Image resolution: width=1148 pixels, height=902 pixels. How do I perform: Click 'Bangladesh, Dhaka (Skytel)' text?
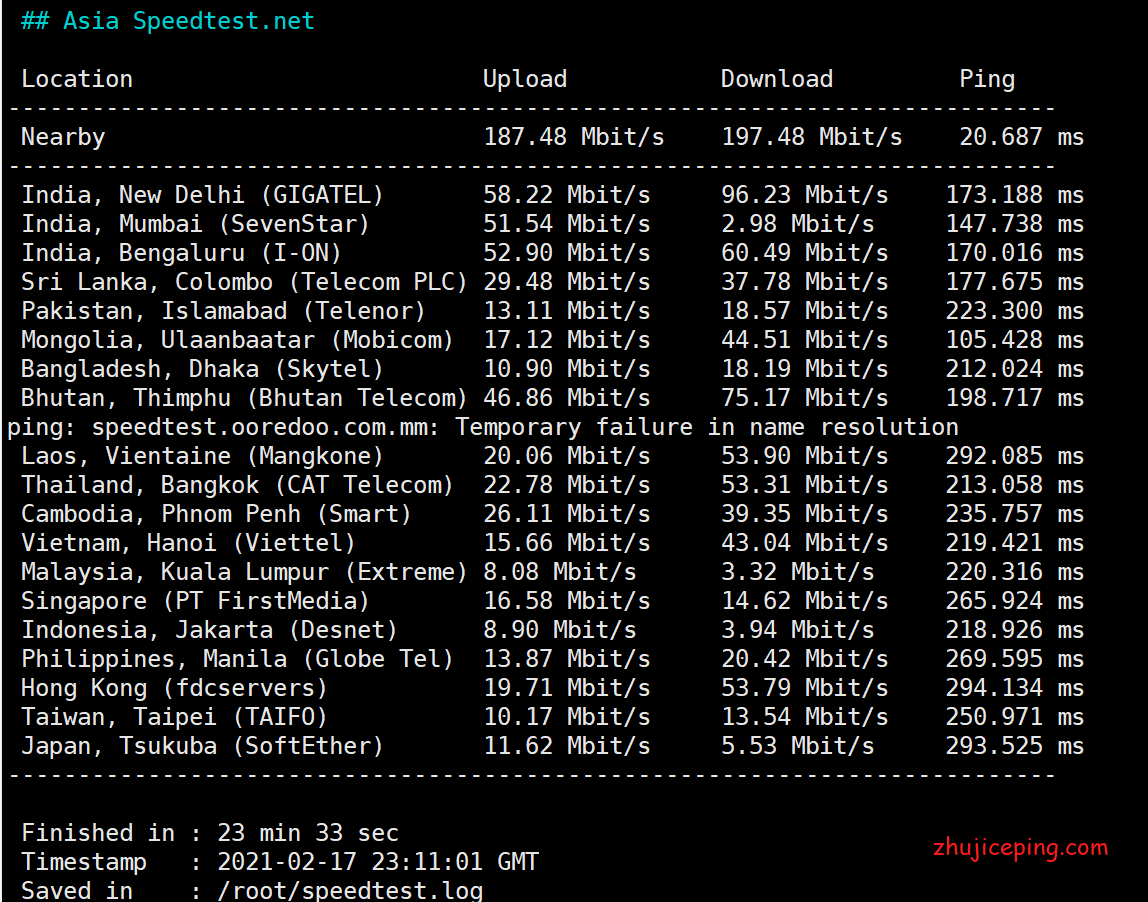point(202,369)
